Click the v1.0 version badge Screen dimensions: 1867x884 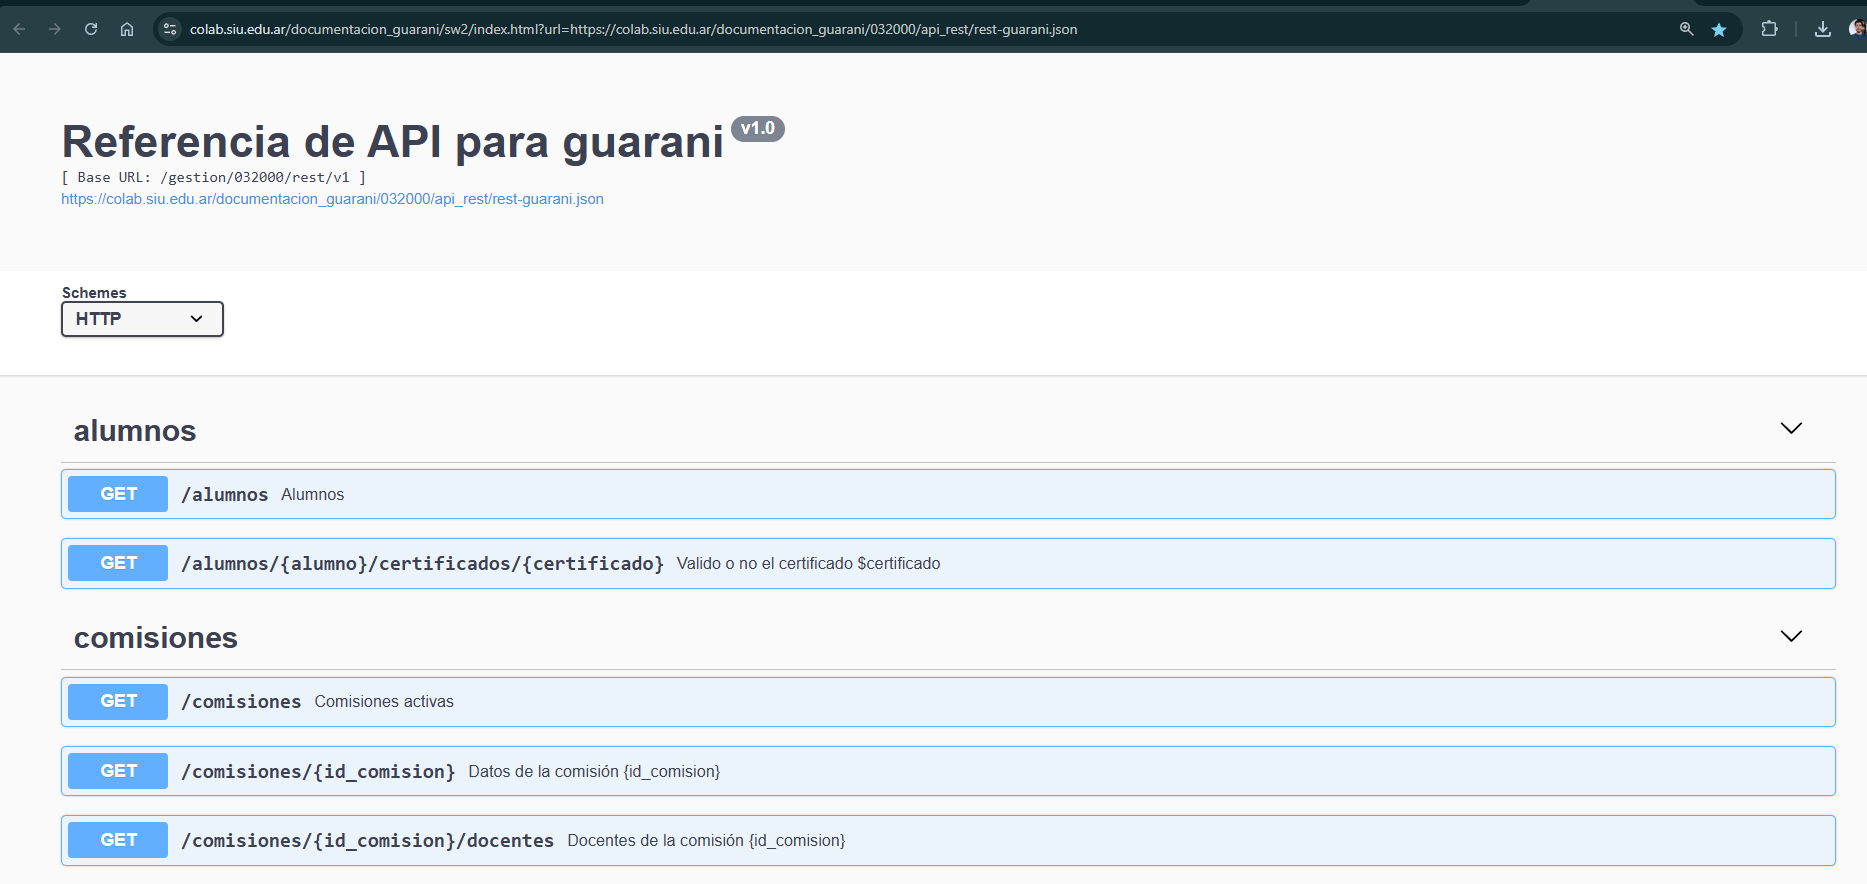tap(758, 129)
